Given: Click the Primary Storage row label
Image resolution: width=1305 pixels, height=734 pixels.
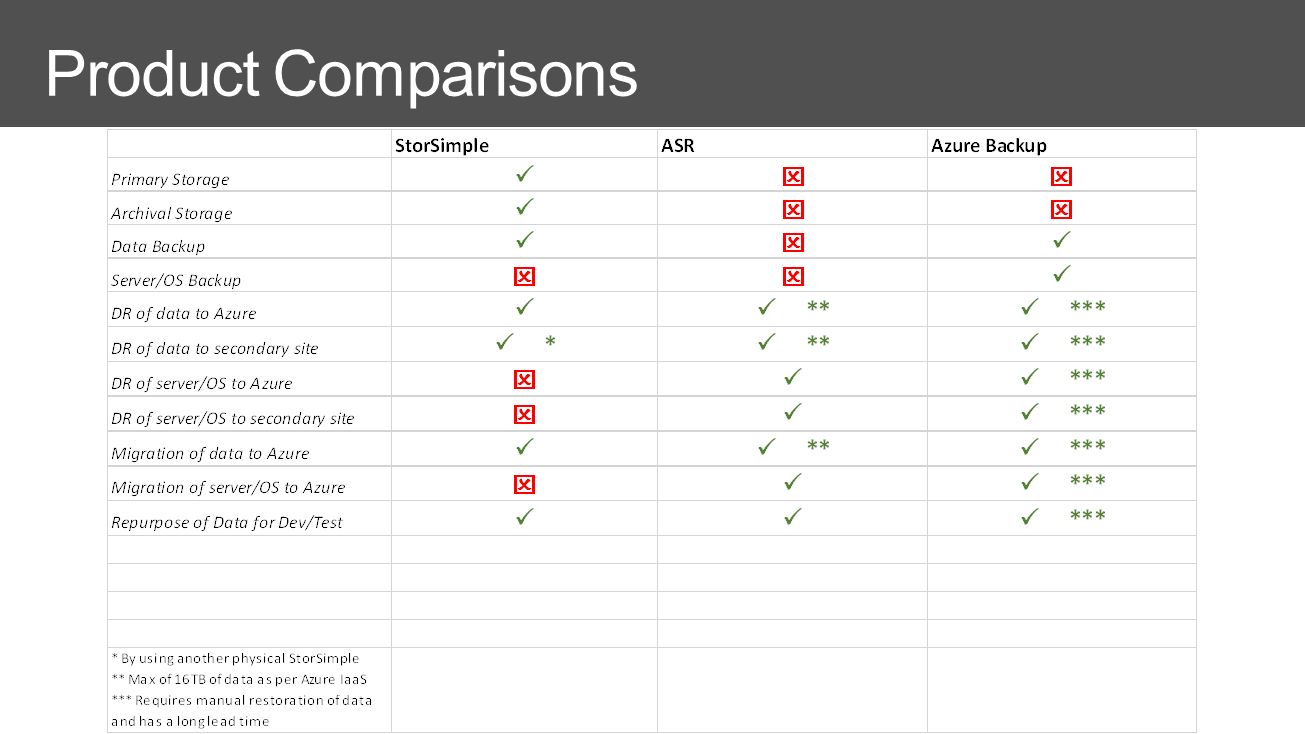Looking at the screenshot, I should click(x=170, y=180).
